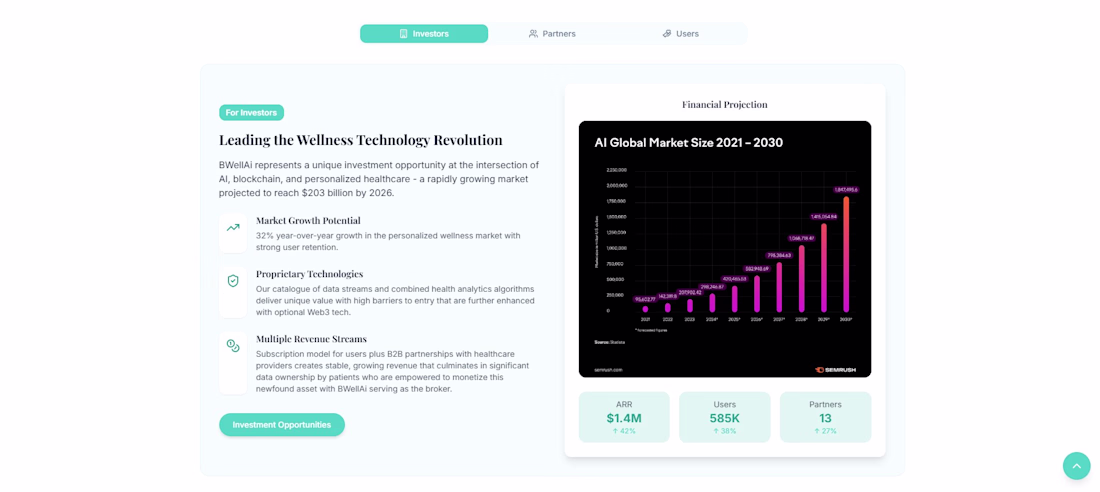Click the Market Growth trending arrow icon
Screen dimensions: 1100x492
tap(233, 227)
